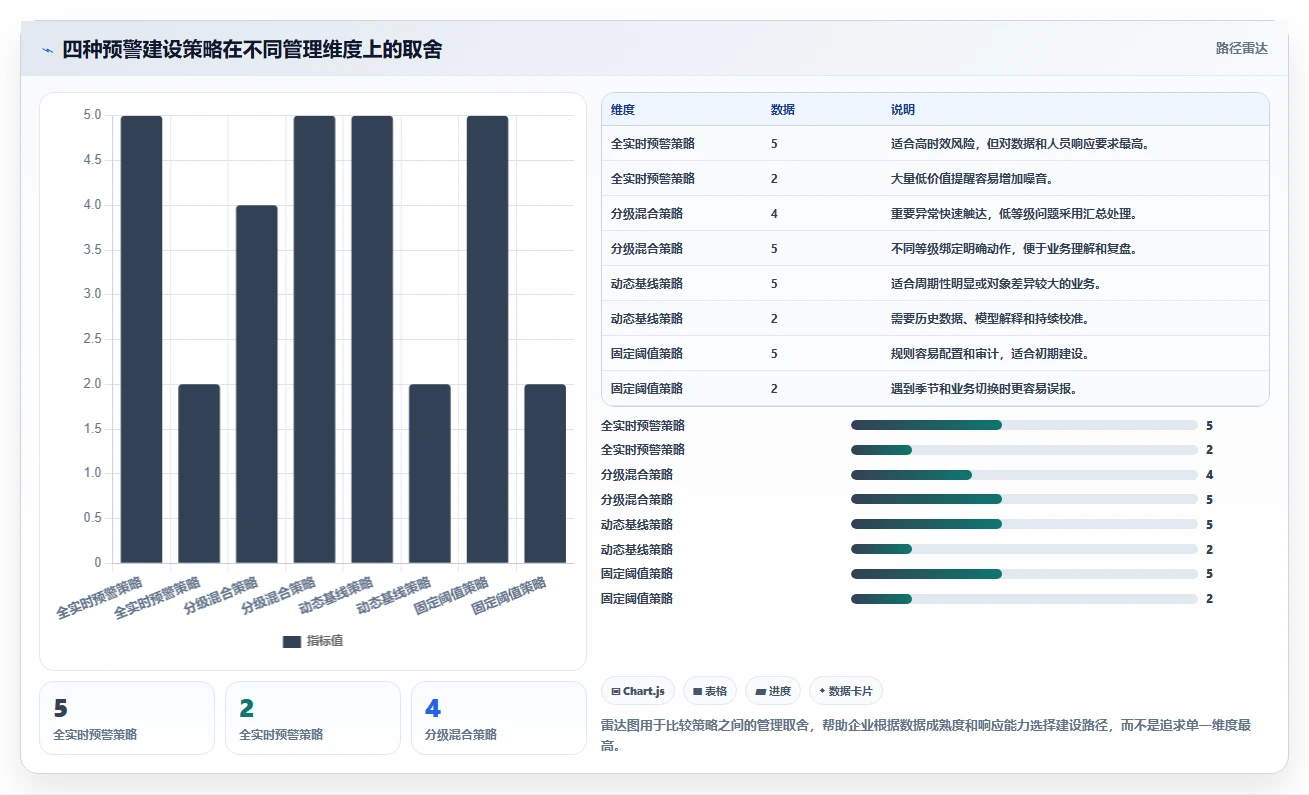Open the card showing 5 全实时预警策略
The height and width of the screenshot is (795, 1309).
click(127, 718)
